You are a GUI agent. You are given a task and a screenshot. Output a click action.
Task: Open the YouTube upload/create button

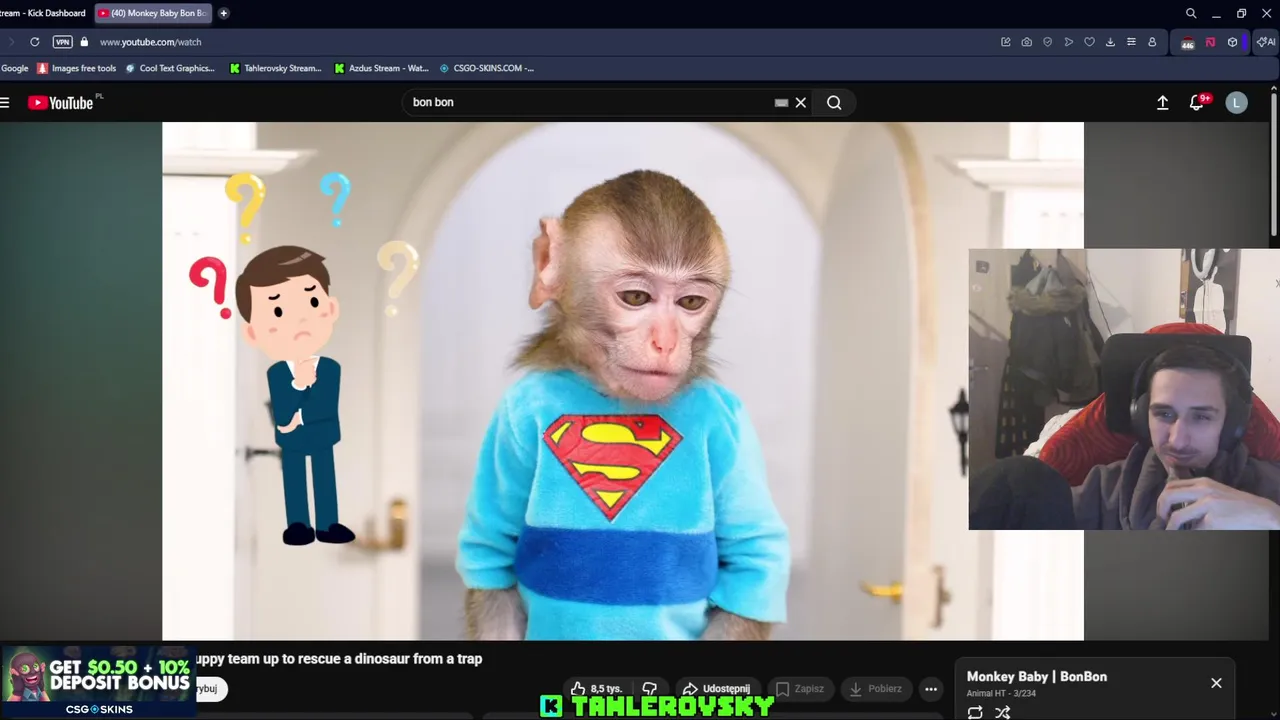coord(1162,102)
